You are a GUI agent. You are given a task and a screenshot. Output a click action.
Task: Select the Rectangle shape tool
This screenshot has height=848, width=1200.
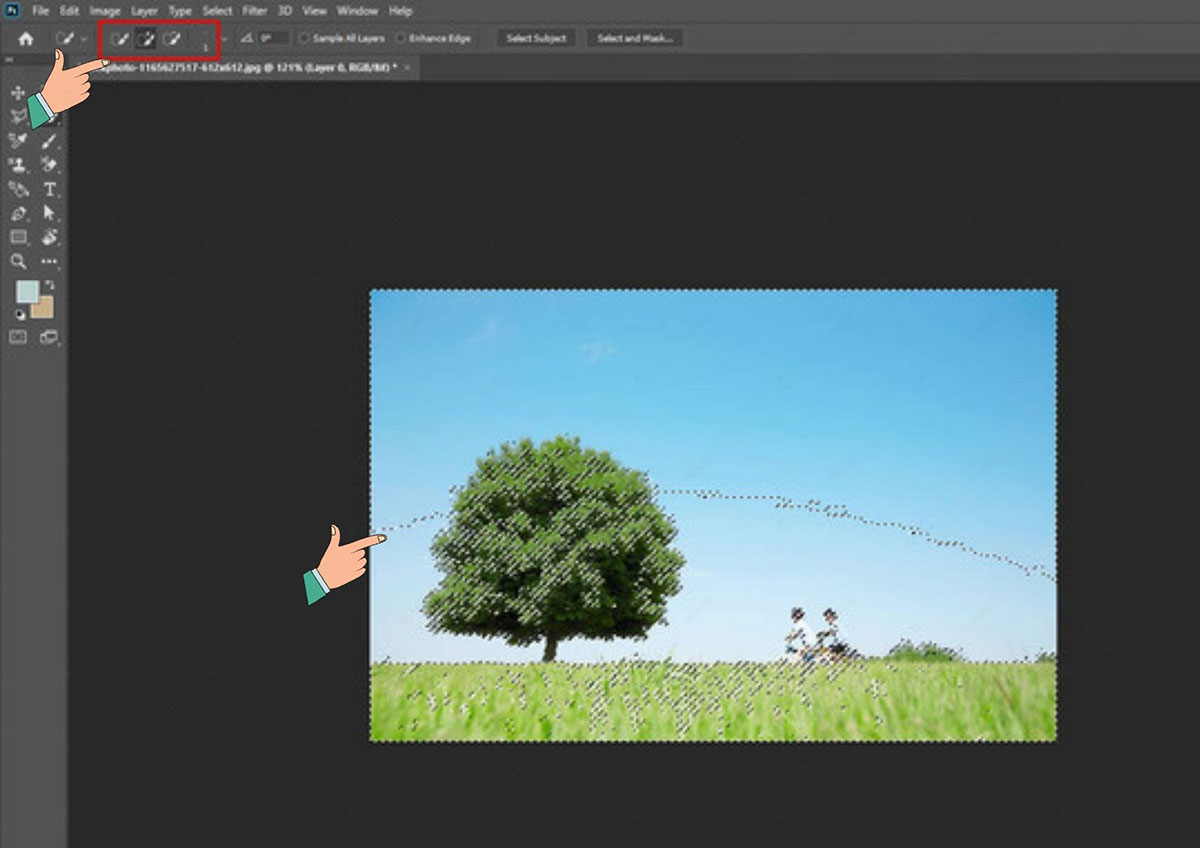pos(17,237)
